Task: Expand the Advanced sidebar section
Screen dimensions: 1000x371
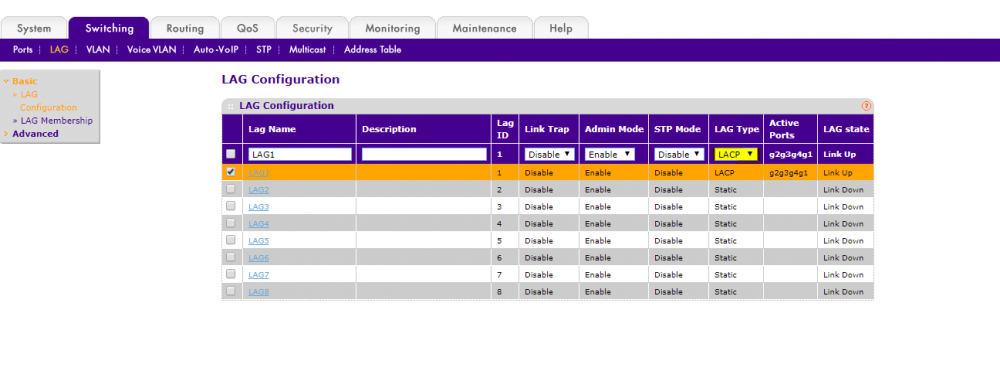Action: point(35,134)
